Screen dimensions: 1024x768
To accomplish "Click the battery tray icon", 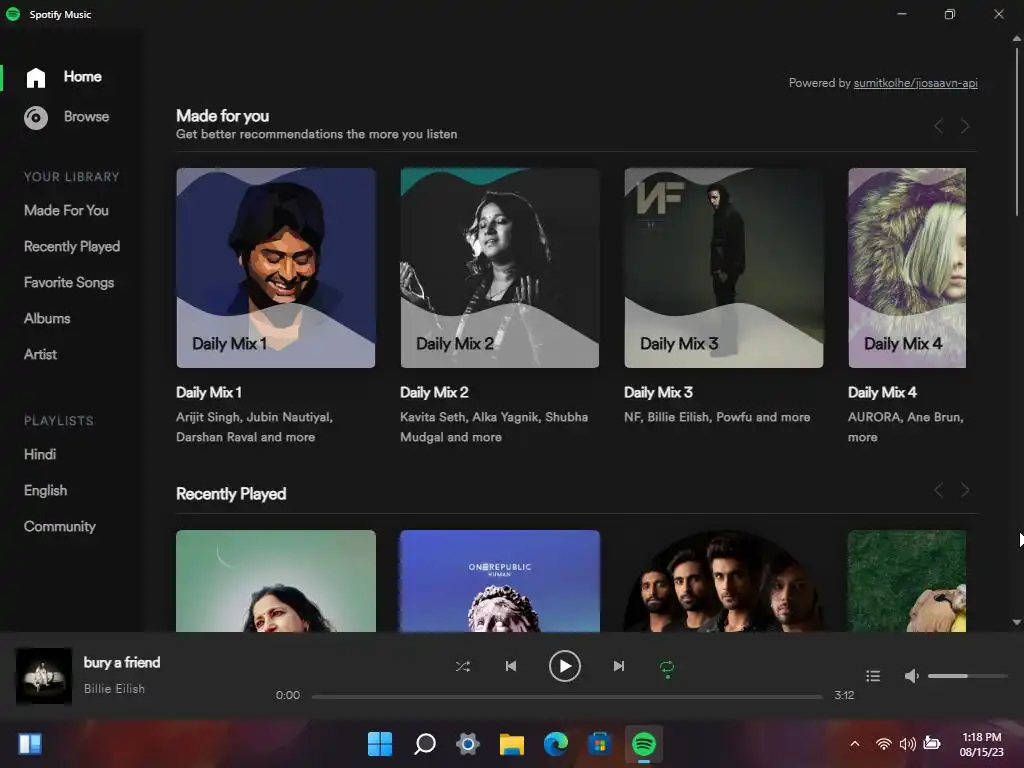I will [x=932, y=744].
